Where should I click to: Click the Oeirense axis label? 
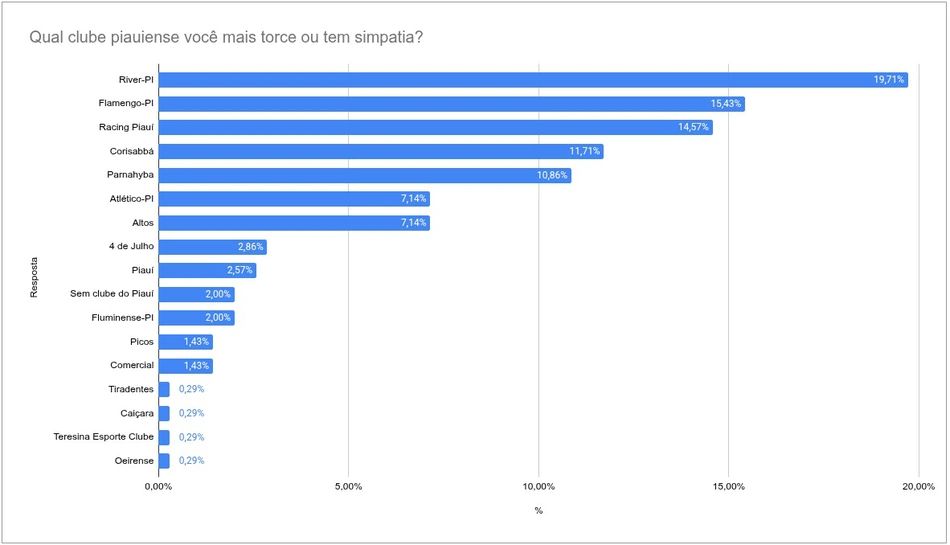click(134, 461)
